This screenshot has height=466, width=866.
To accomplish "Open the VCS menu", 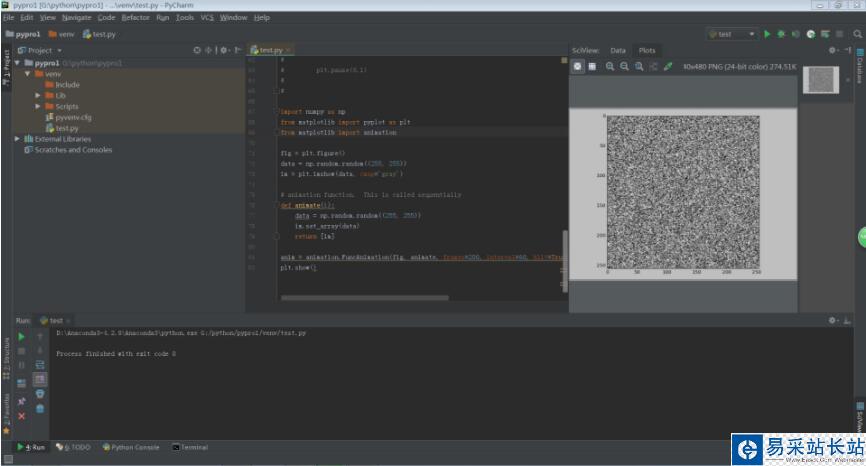I will pyautogui.click(x=207, y=18).
